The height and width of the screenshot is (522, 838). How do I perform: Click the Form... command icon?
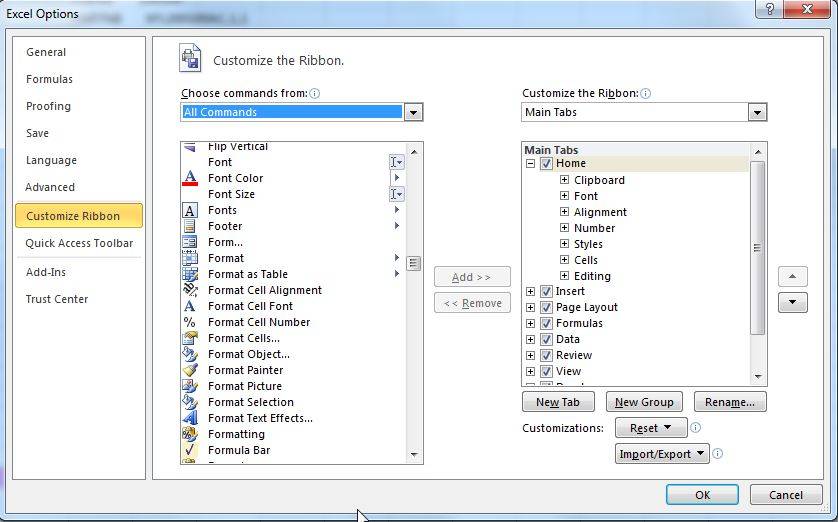tap(190, 242)
